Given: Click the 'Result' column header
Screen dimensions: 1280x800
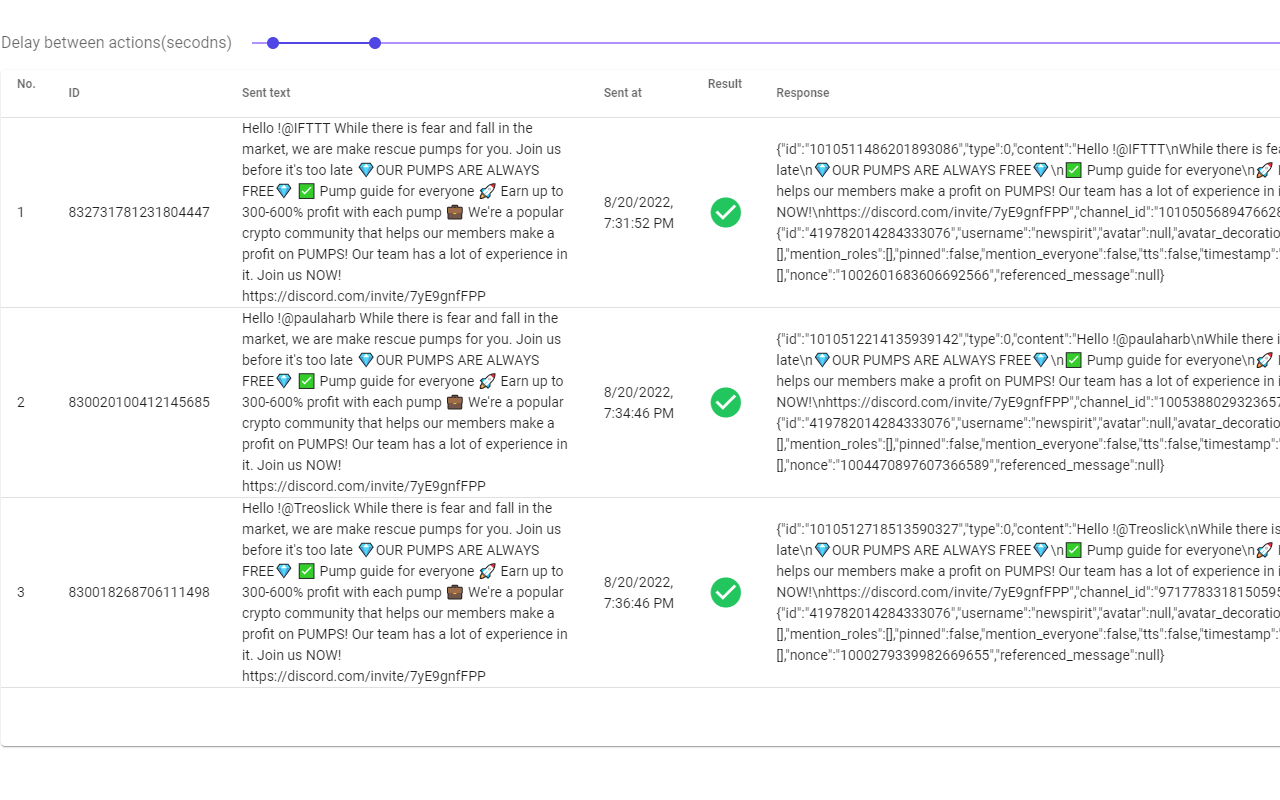Looking at the screenshot, I should [x=725, y=84].
